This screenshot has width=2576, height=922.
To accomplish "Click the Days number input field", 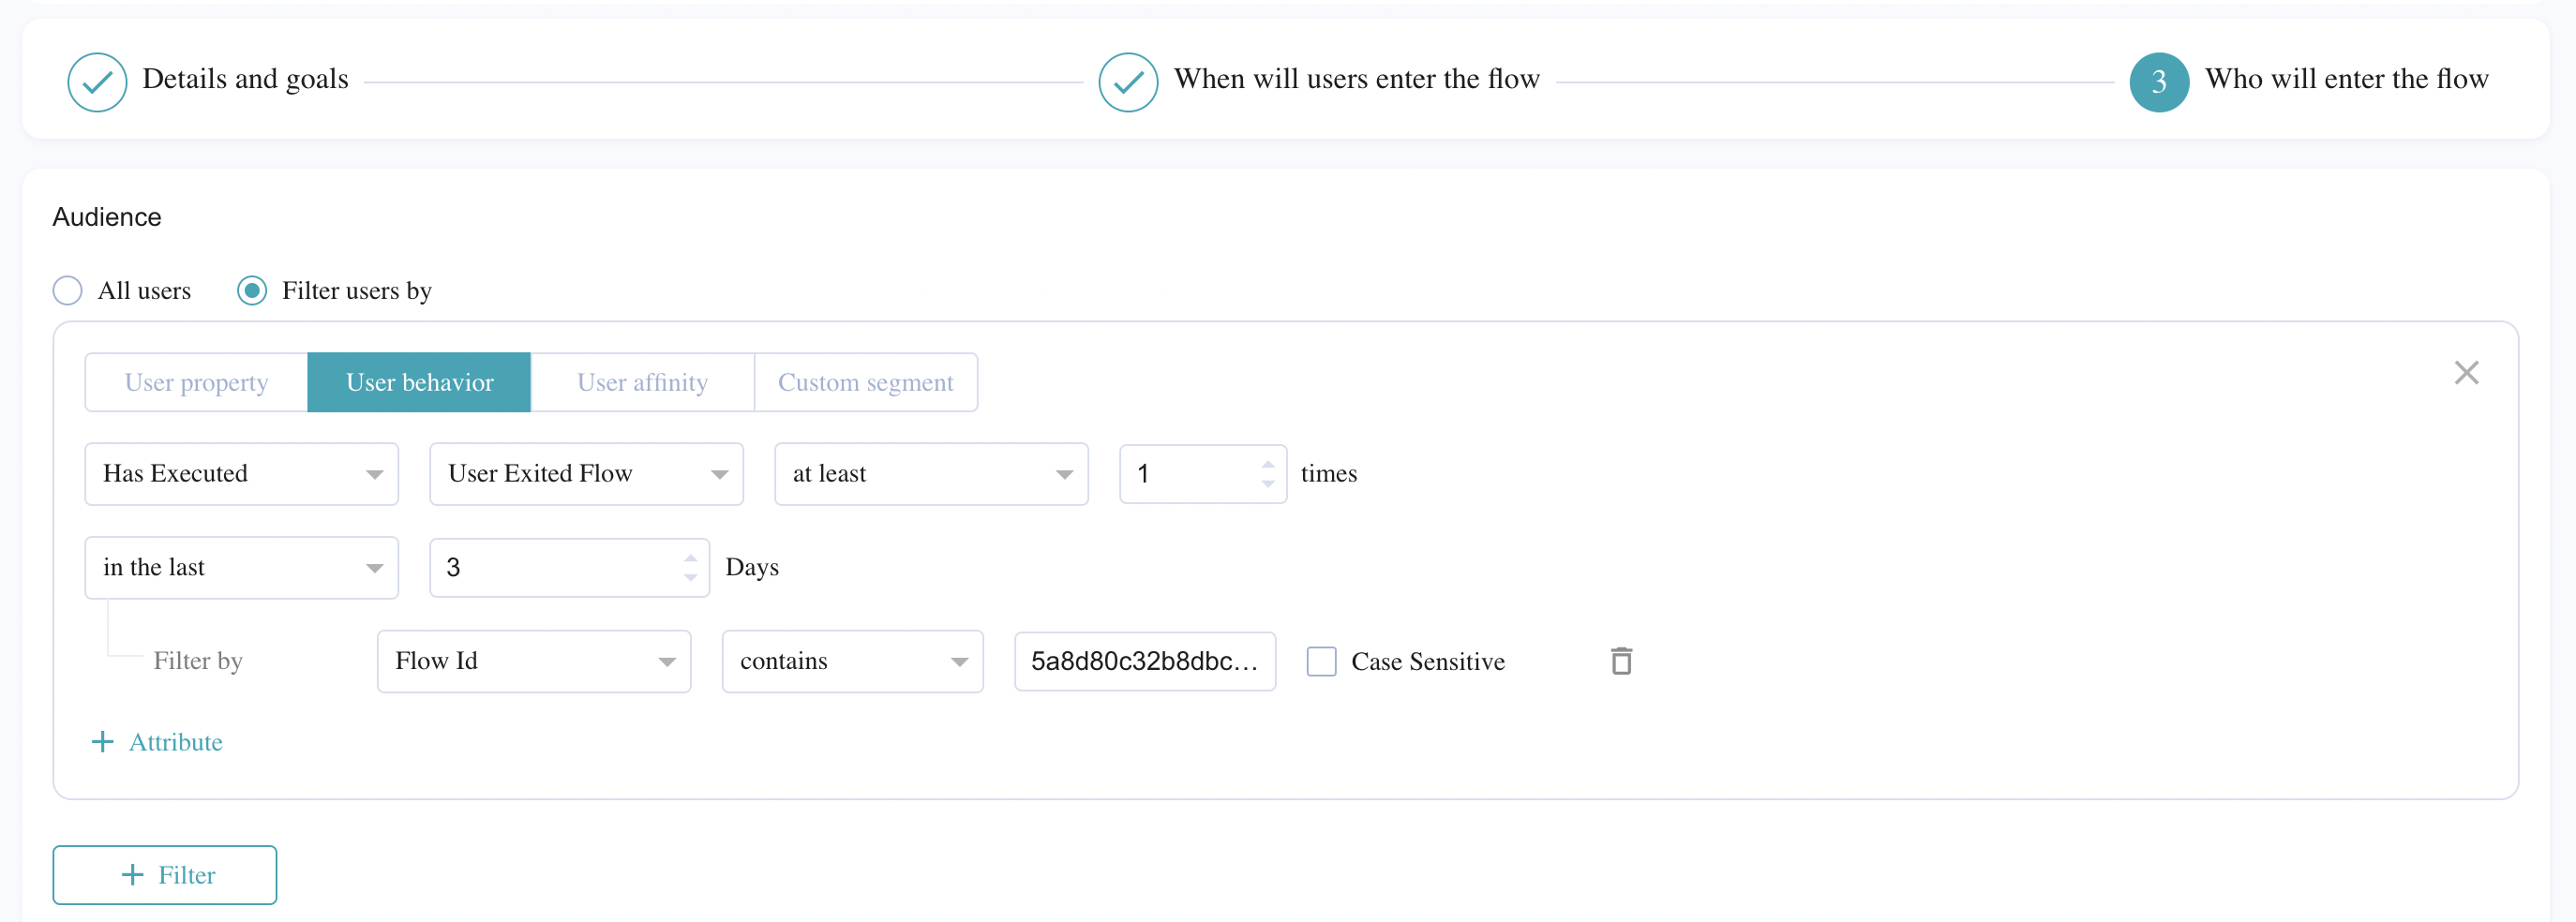I will [x=569, y=567].
